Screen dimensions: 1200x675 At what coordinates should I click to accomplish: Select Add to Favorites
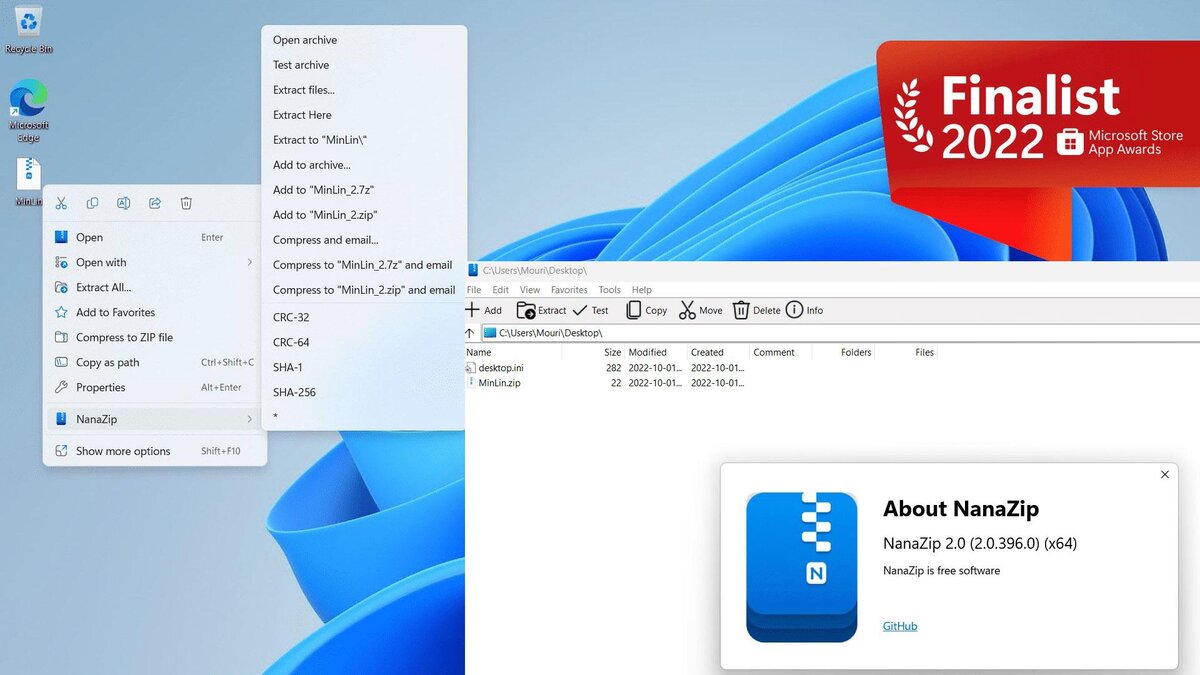pos(155,312)
